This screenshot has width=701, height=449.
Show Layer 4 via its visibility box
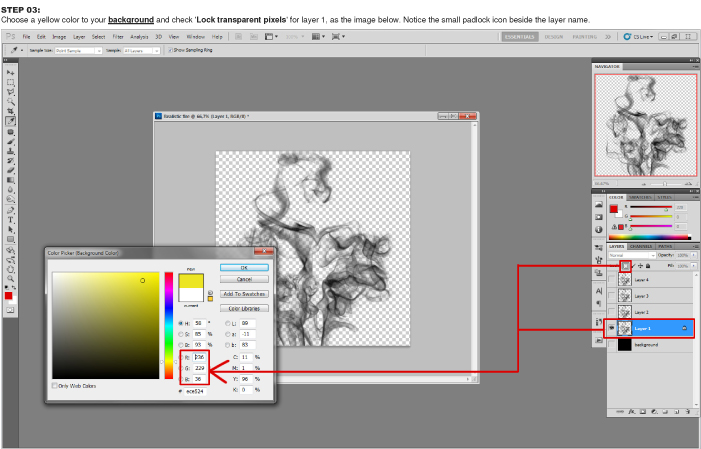coord(612,280)
